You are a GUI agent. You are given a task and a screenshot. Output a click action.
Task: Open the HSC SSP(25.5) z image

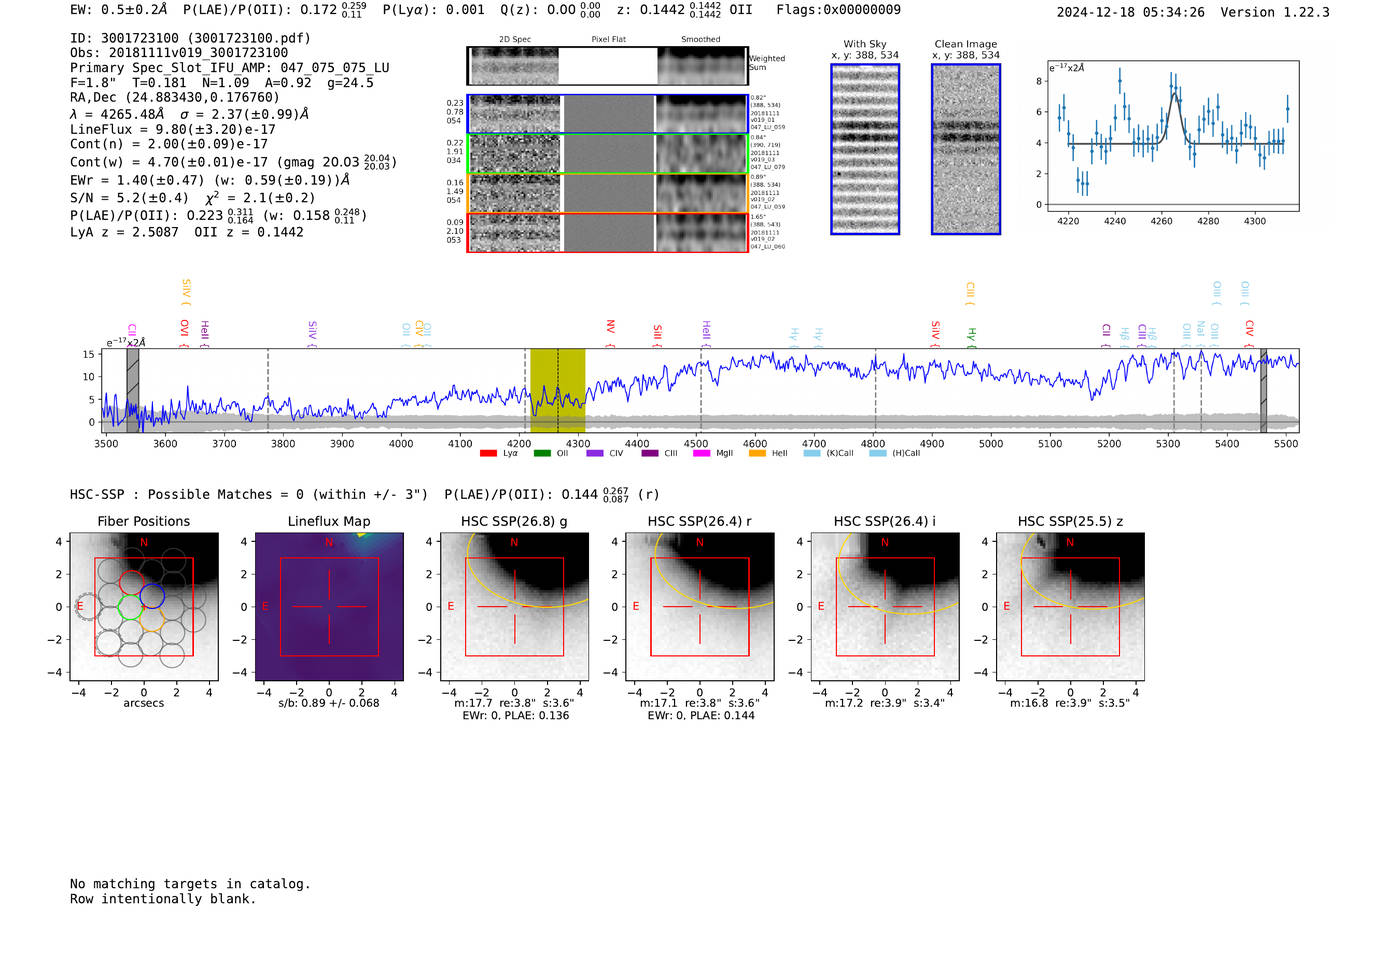click(x=1070, y=607)
